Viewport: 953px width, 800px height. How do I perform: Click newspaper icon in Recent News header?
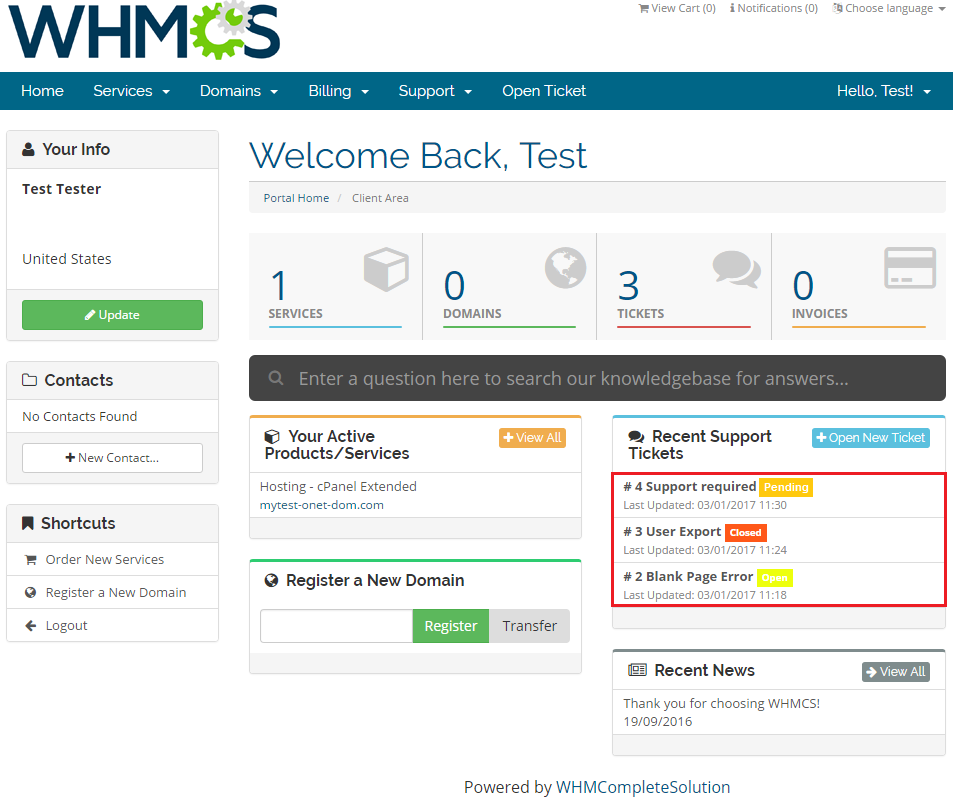(638, 670)
